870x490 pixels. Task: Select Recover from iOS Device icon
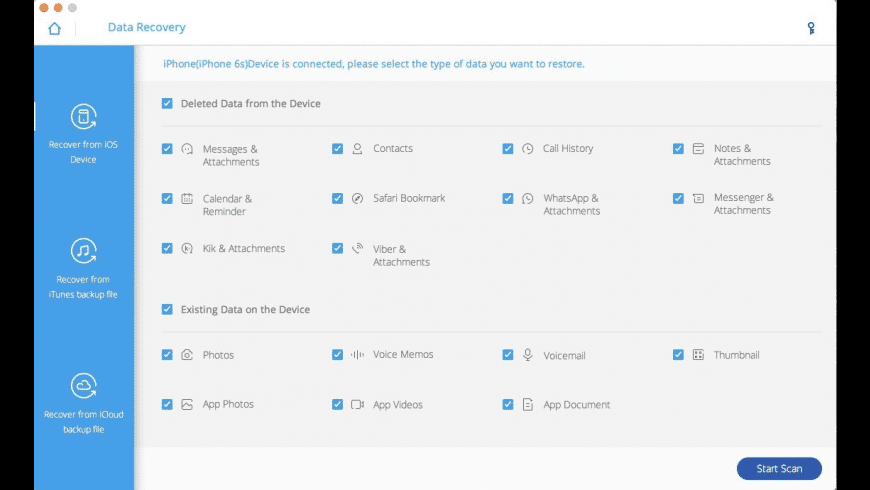(83, 117)
